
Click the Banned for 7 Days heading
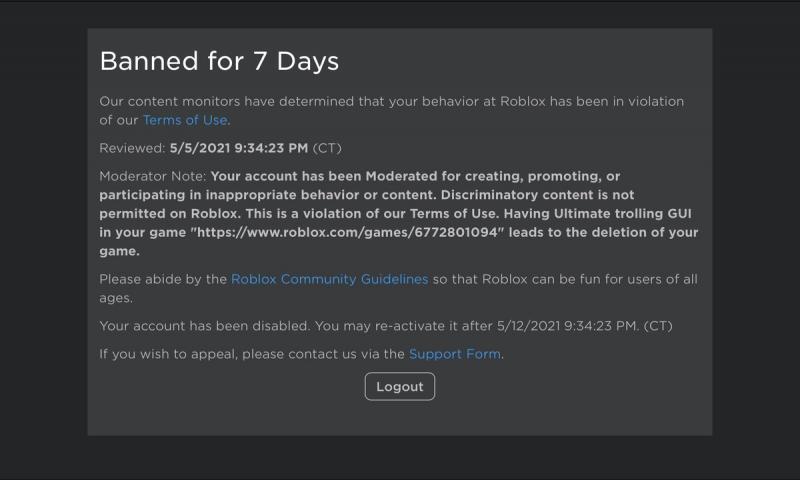[219, 61]
